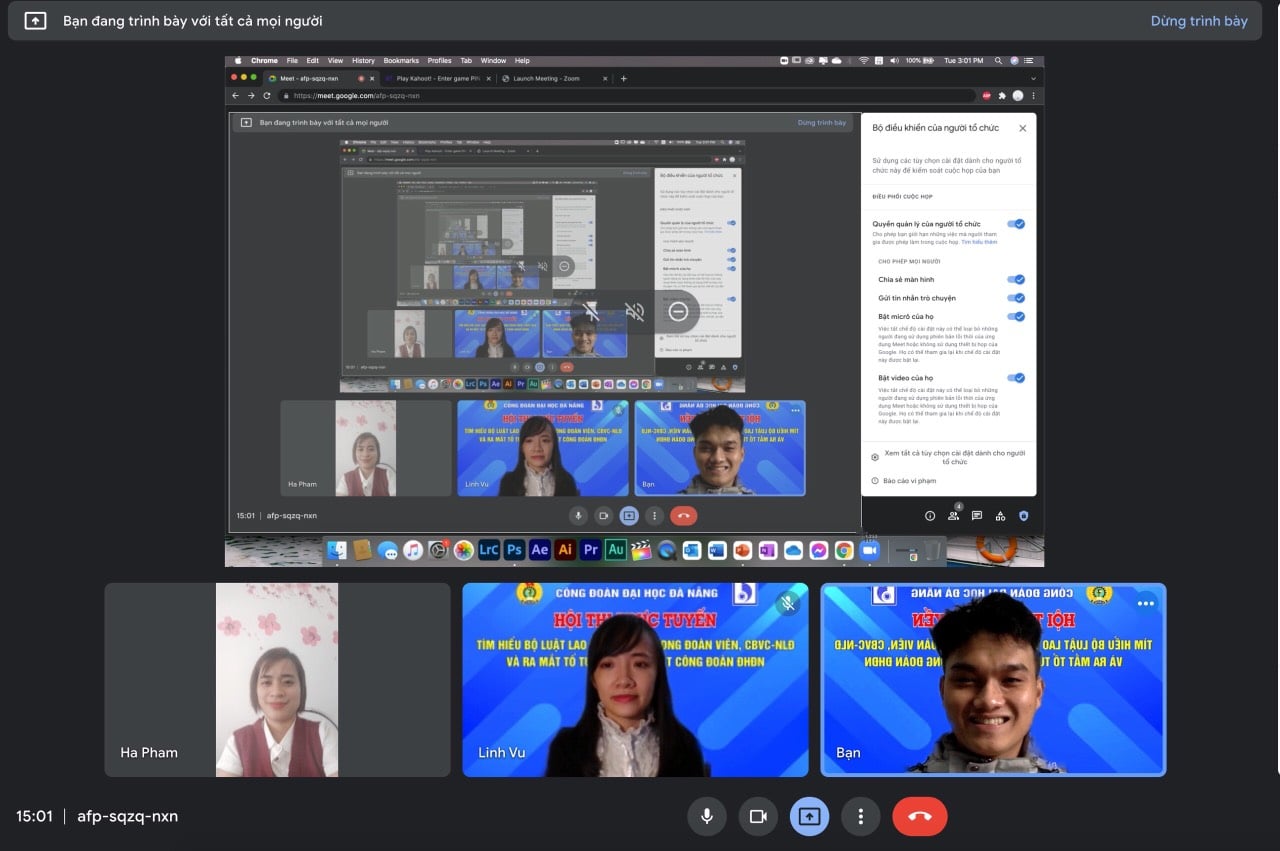Show the participants list icon with badge 4
This screenshot has height=851, width=1280.
pyautogui.click(x=953, y=516)
